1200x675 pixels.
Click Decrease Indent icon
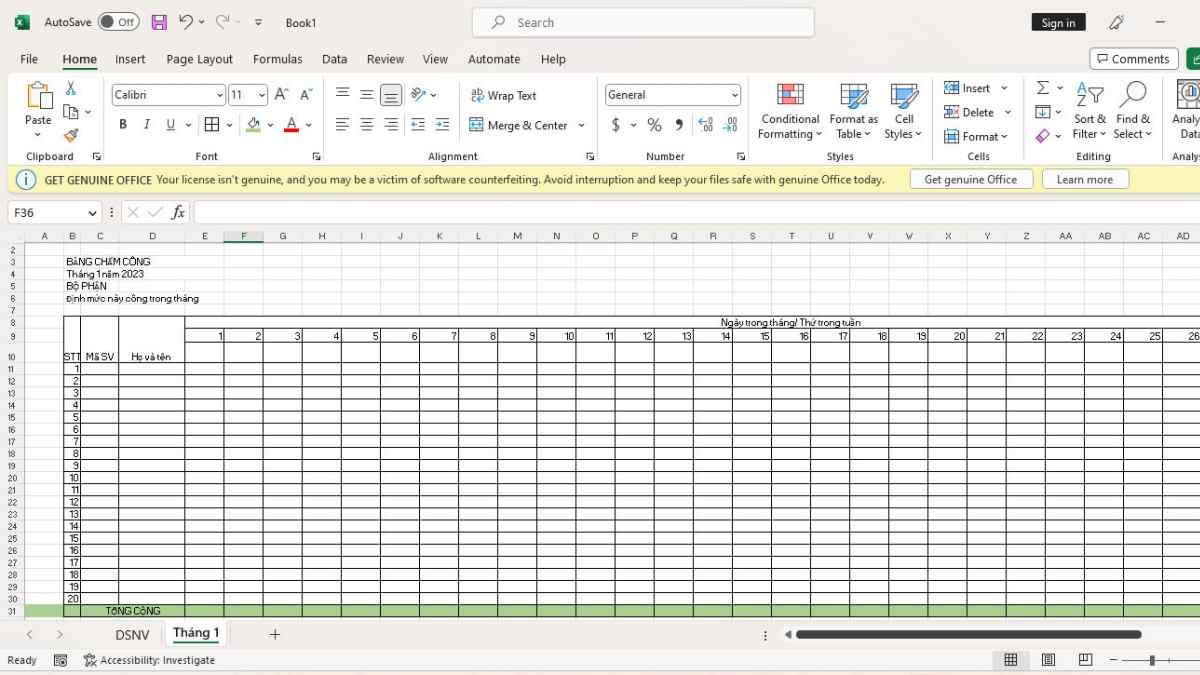click(418, 125)
